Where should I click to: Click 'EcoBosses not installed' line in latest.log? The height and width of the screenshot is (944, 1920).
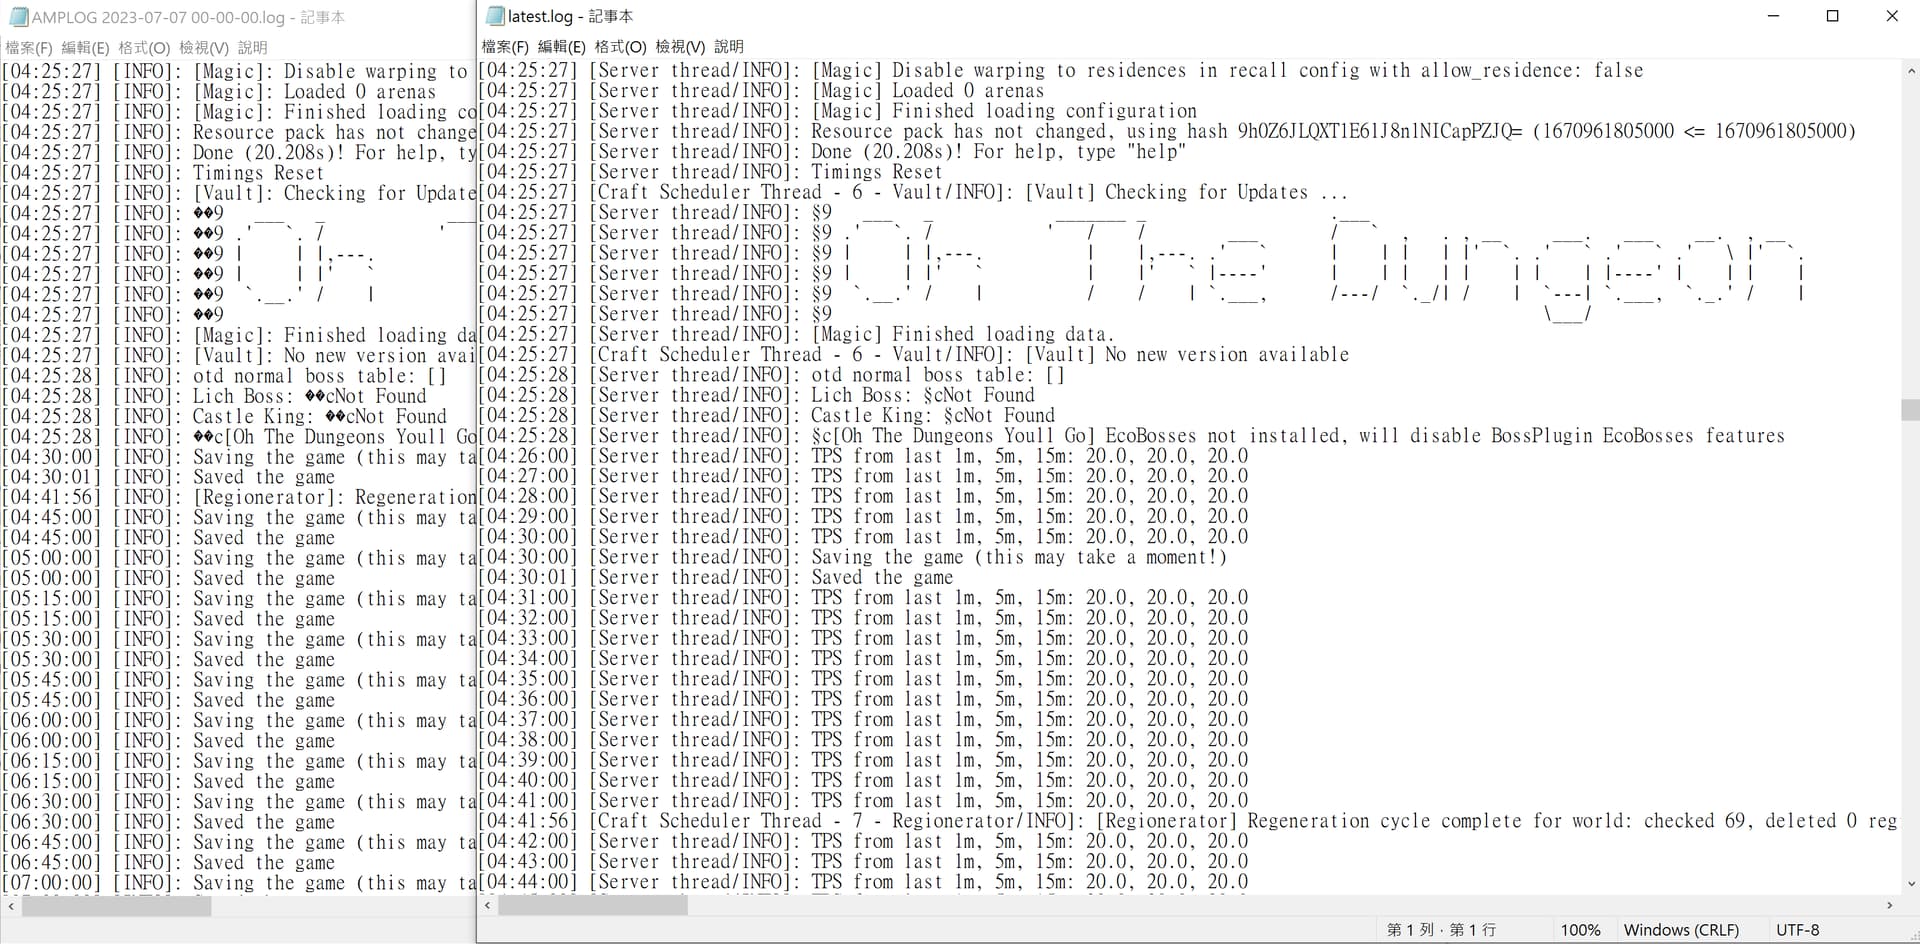click(1131, 435)
